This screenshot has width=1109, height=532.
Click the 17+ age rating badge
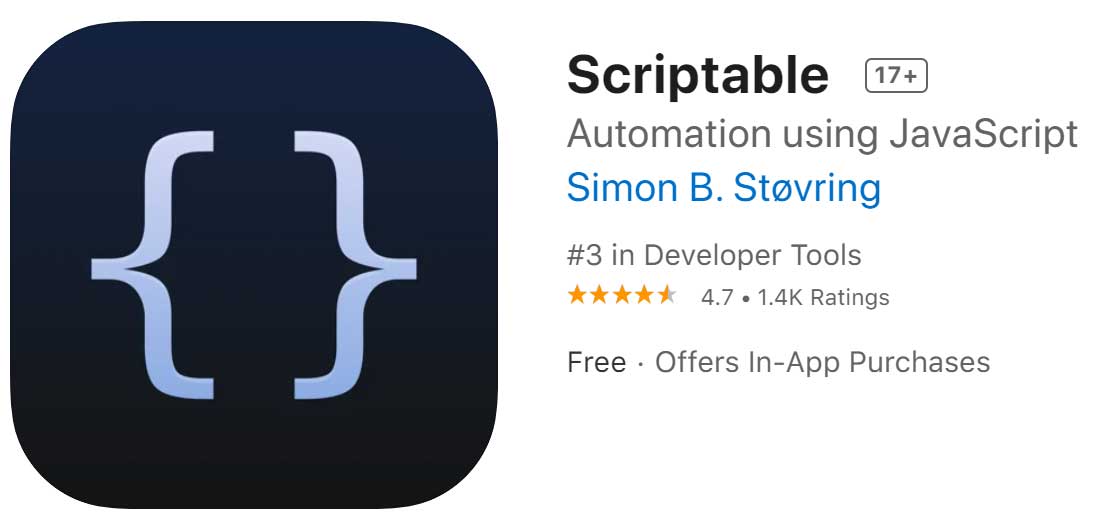896,76
